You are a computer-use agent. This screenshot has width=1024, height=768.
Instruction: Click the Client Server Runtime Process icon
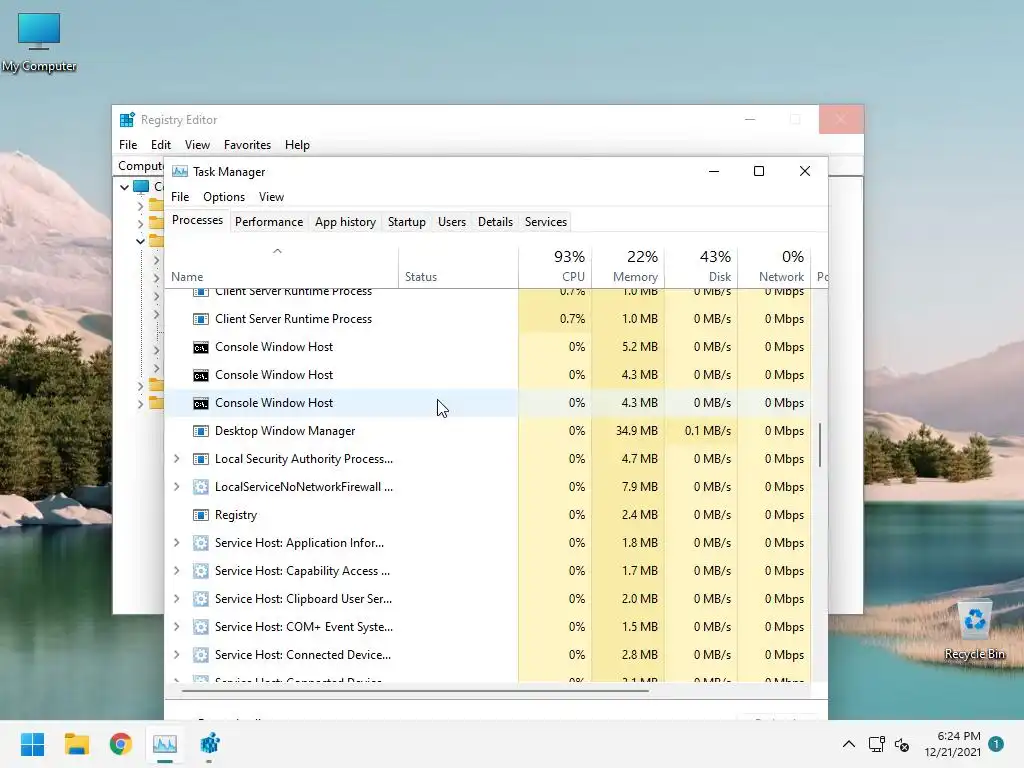(200, 319)
